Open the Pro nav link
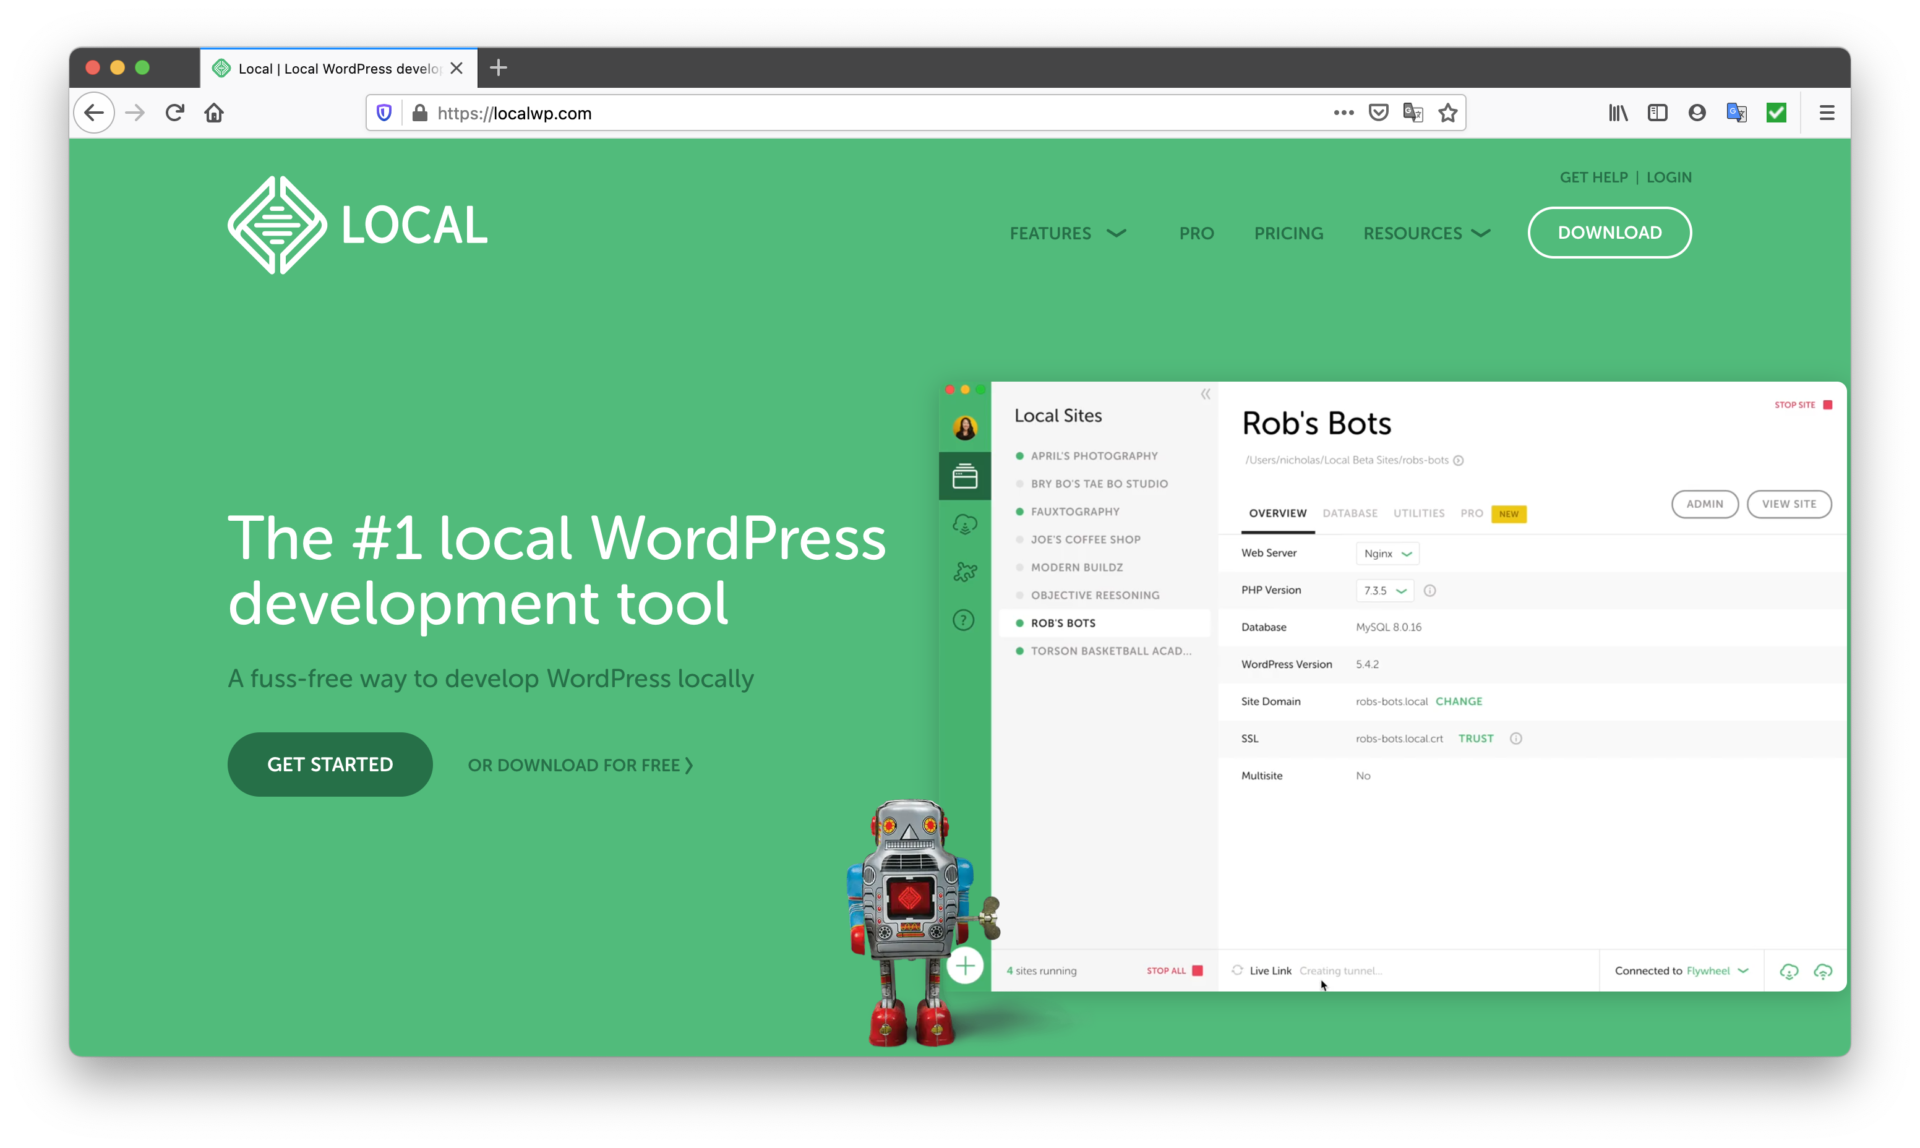The image size is (1920, 1148). click(x=1196, y=233)
